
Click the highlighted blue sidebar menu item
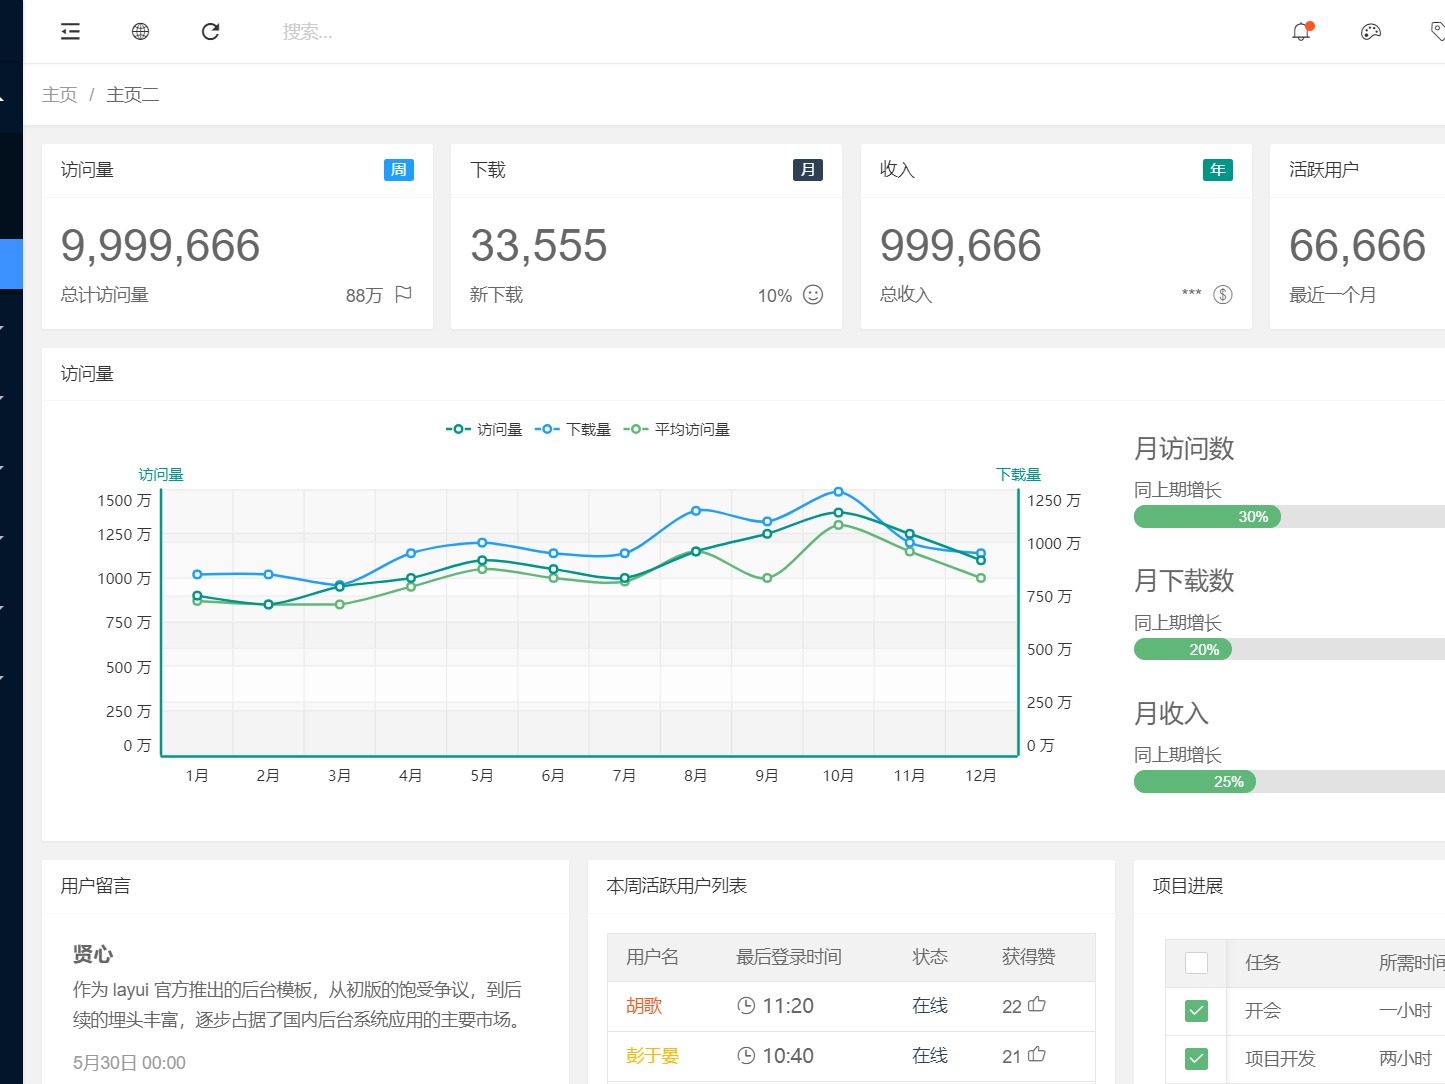(11, 264)
